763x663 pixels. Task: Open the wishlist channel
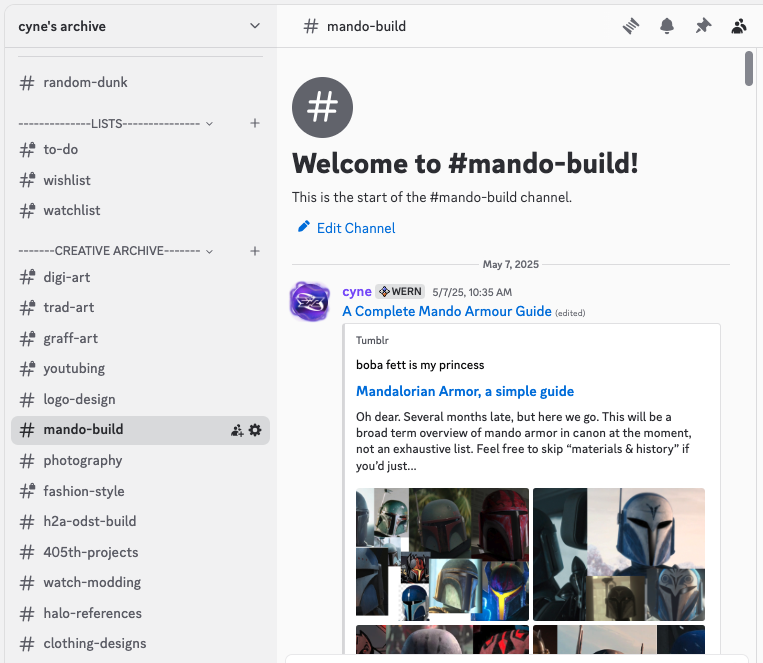(x=140, y=180)
